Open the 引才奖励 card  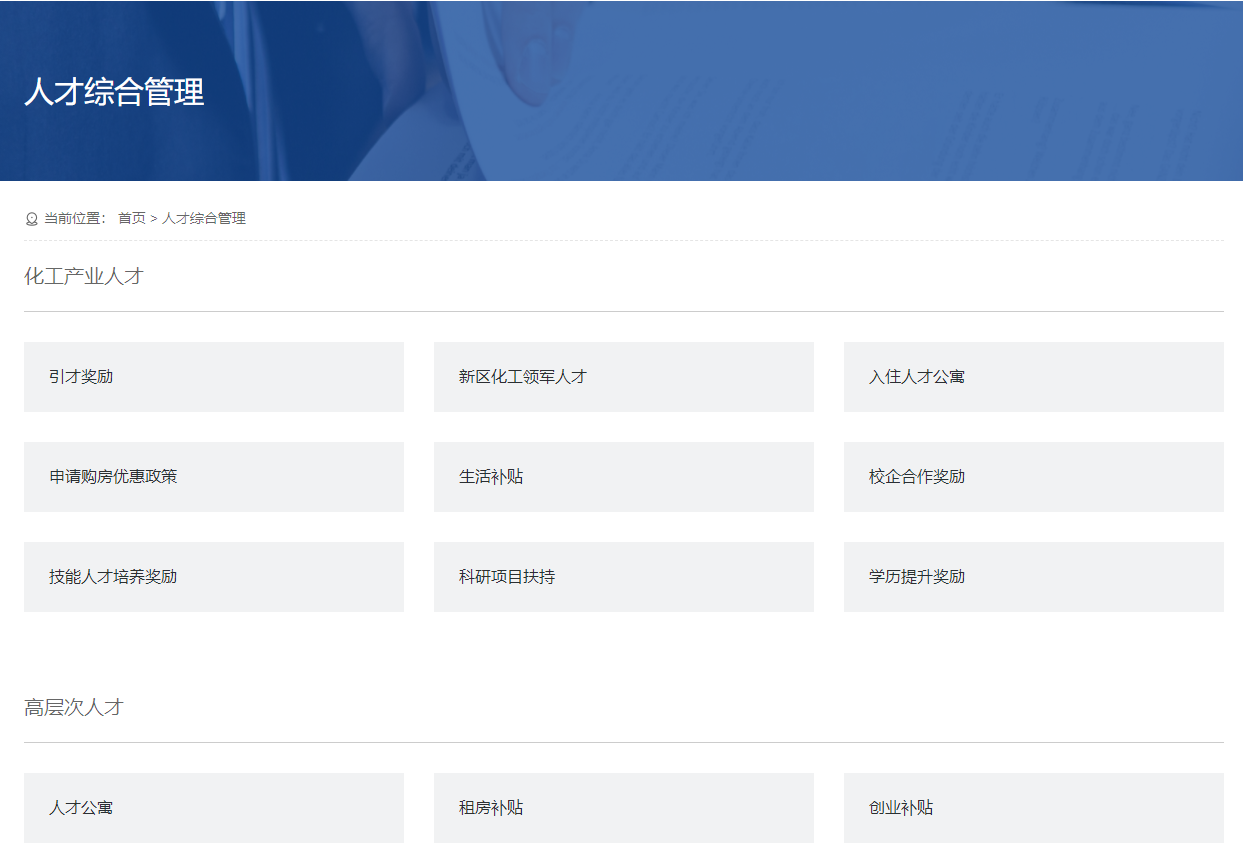tap(213, 377)
